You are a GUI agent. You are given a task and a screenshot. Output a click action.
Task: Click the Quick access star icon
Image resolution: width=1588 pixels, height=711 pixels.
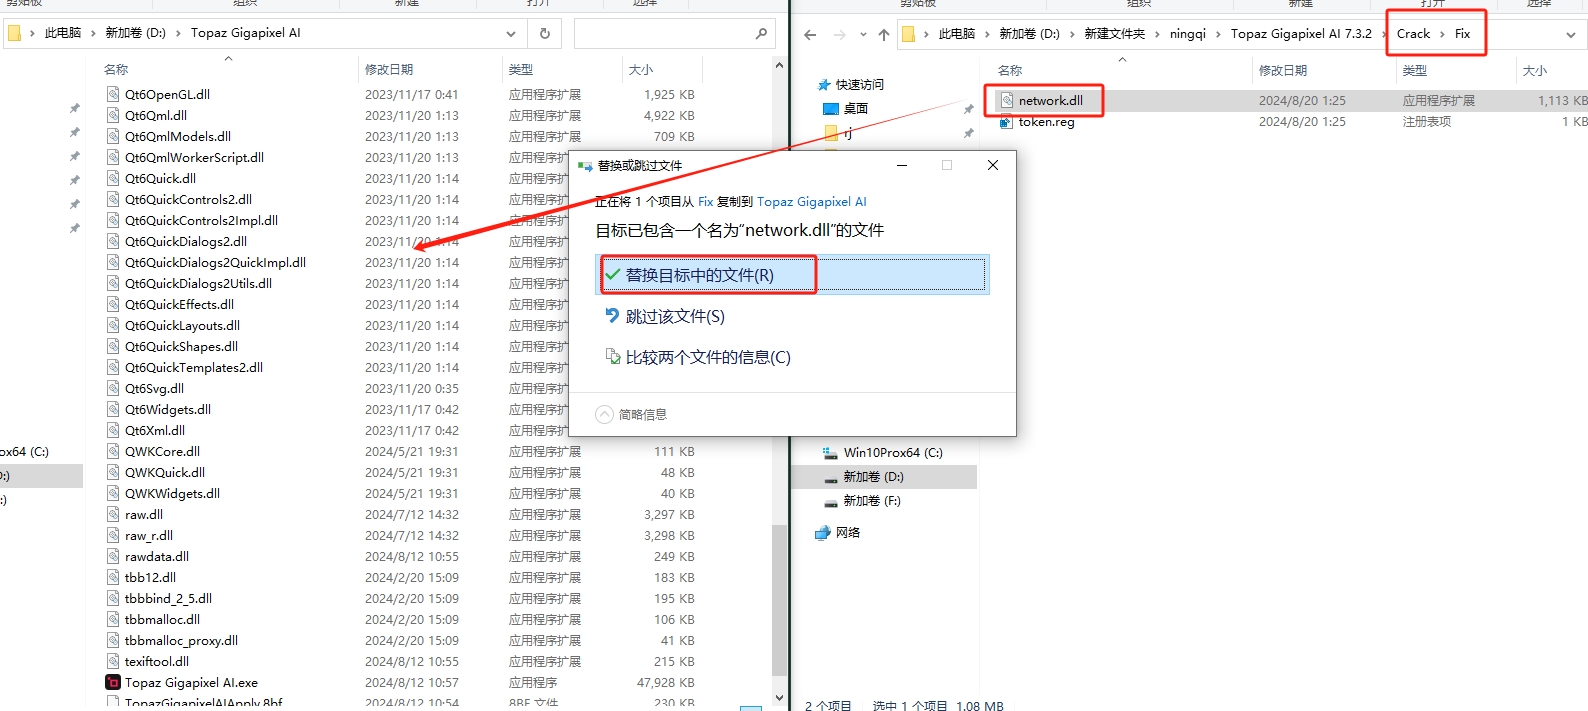coord(825,85)
